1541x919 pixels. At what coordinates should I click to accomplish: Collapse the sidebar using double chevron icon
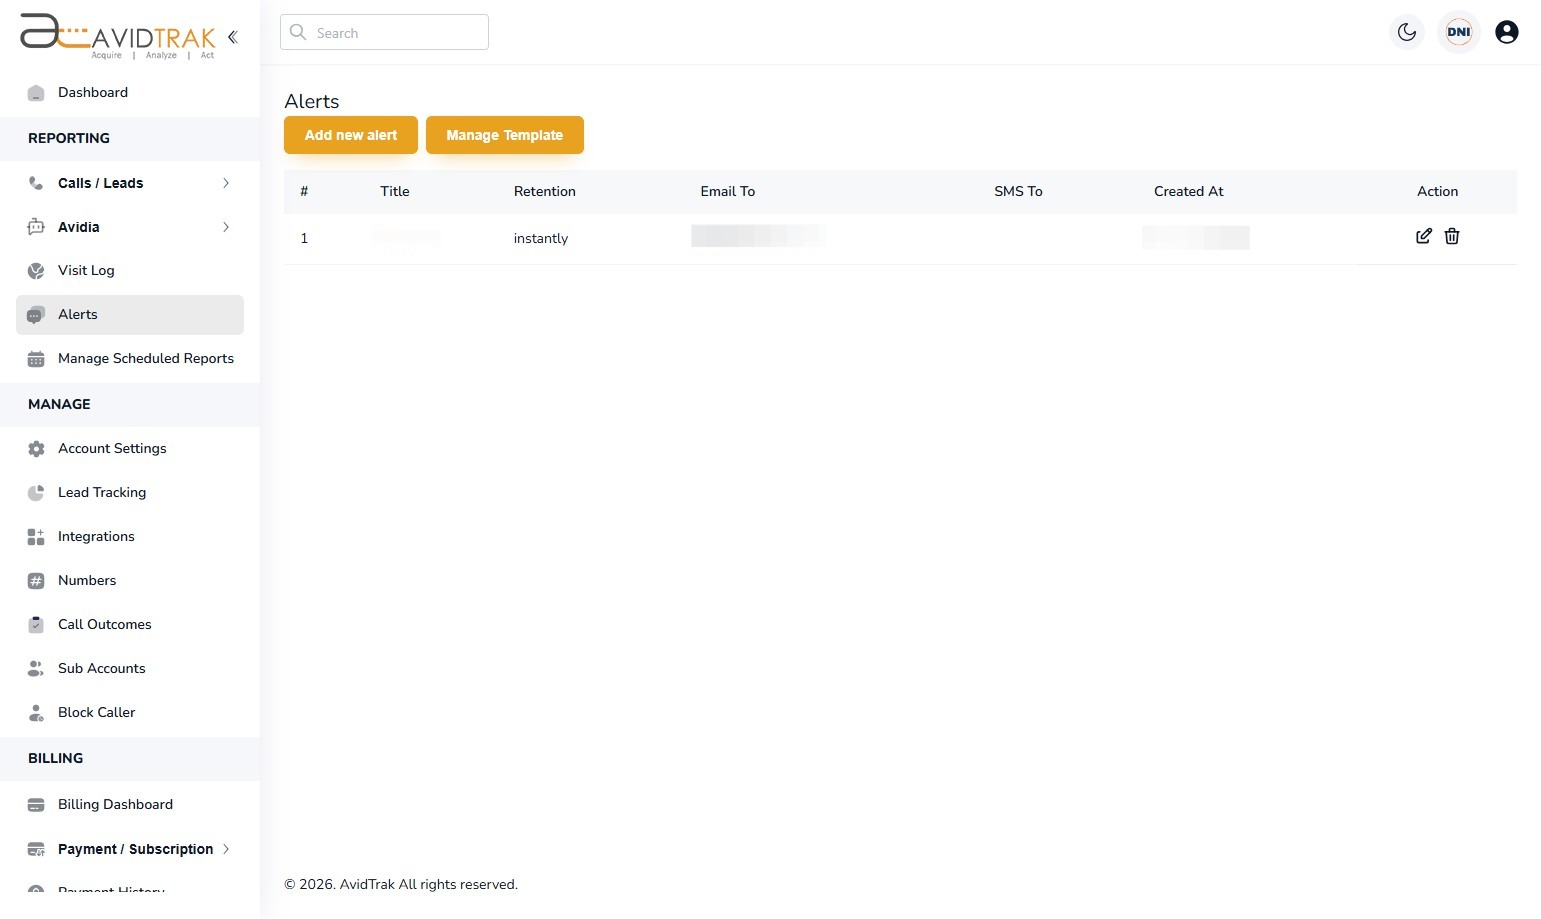[x=232, y=37]
